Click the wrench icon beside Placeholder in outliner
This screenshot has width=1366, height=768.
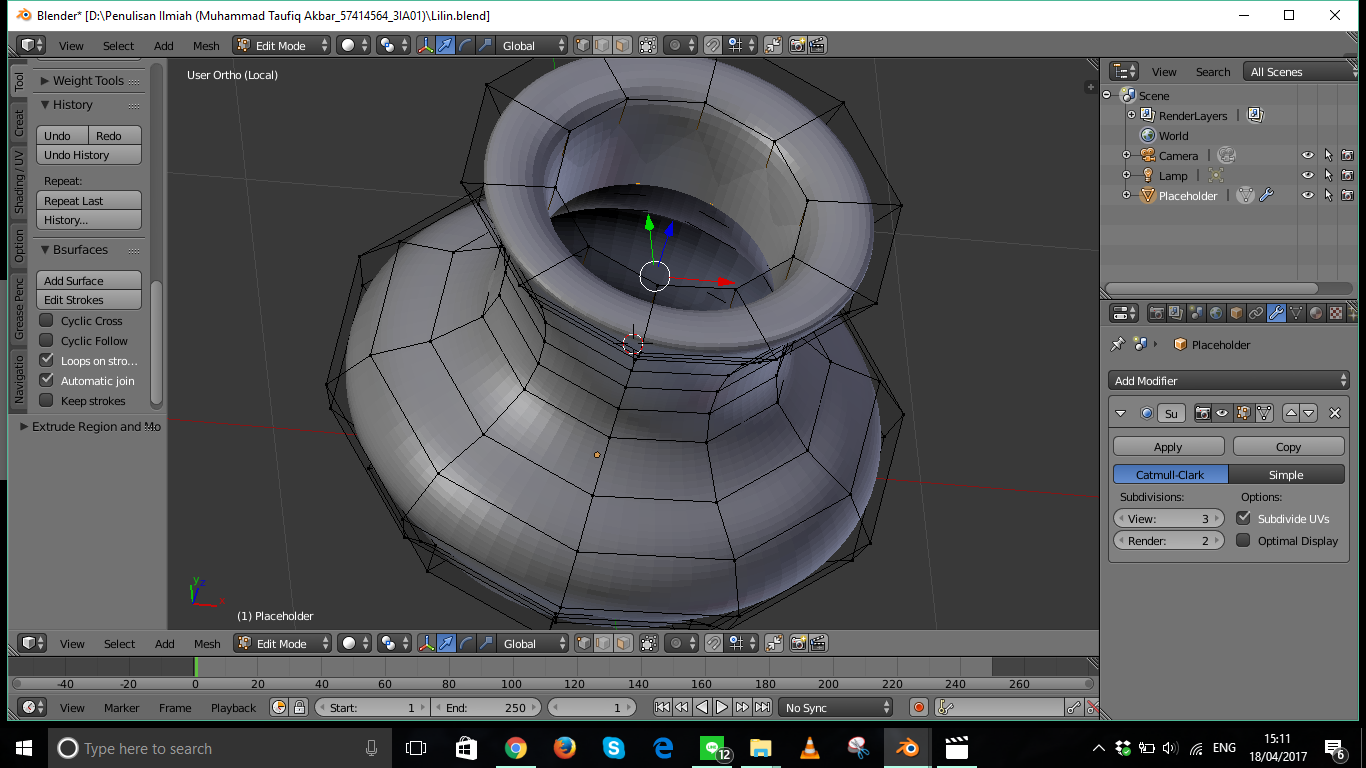(1266, 196)
